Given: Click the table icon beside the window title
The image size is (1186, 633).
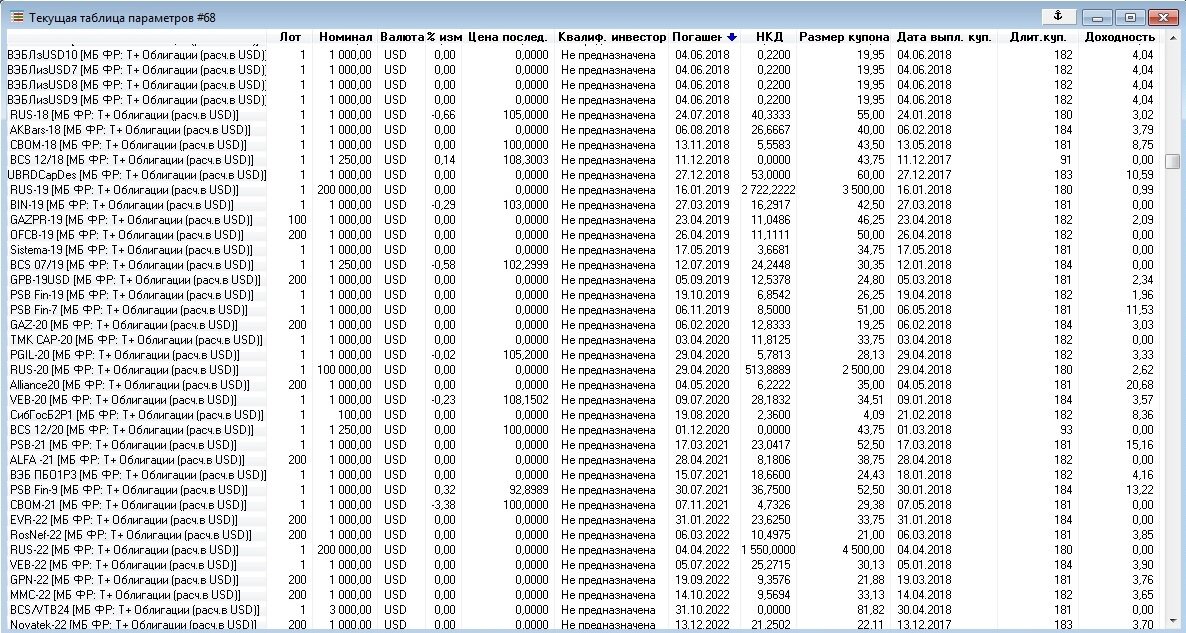Looking at the screenshot, I should (x=17, y=17).
